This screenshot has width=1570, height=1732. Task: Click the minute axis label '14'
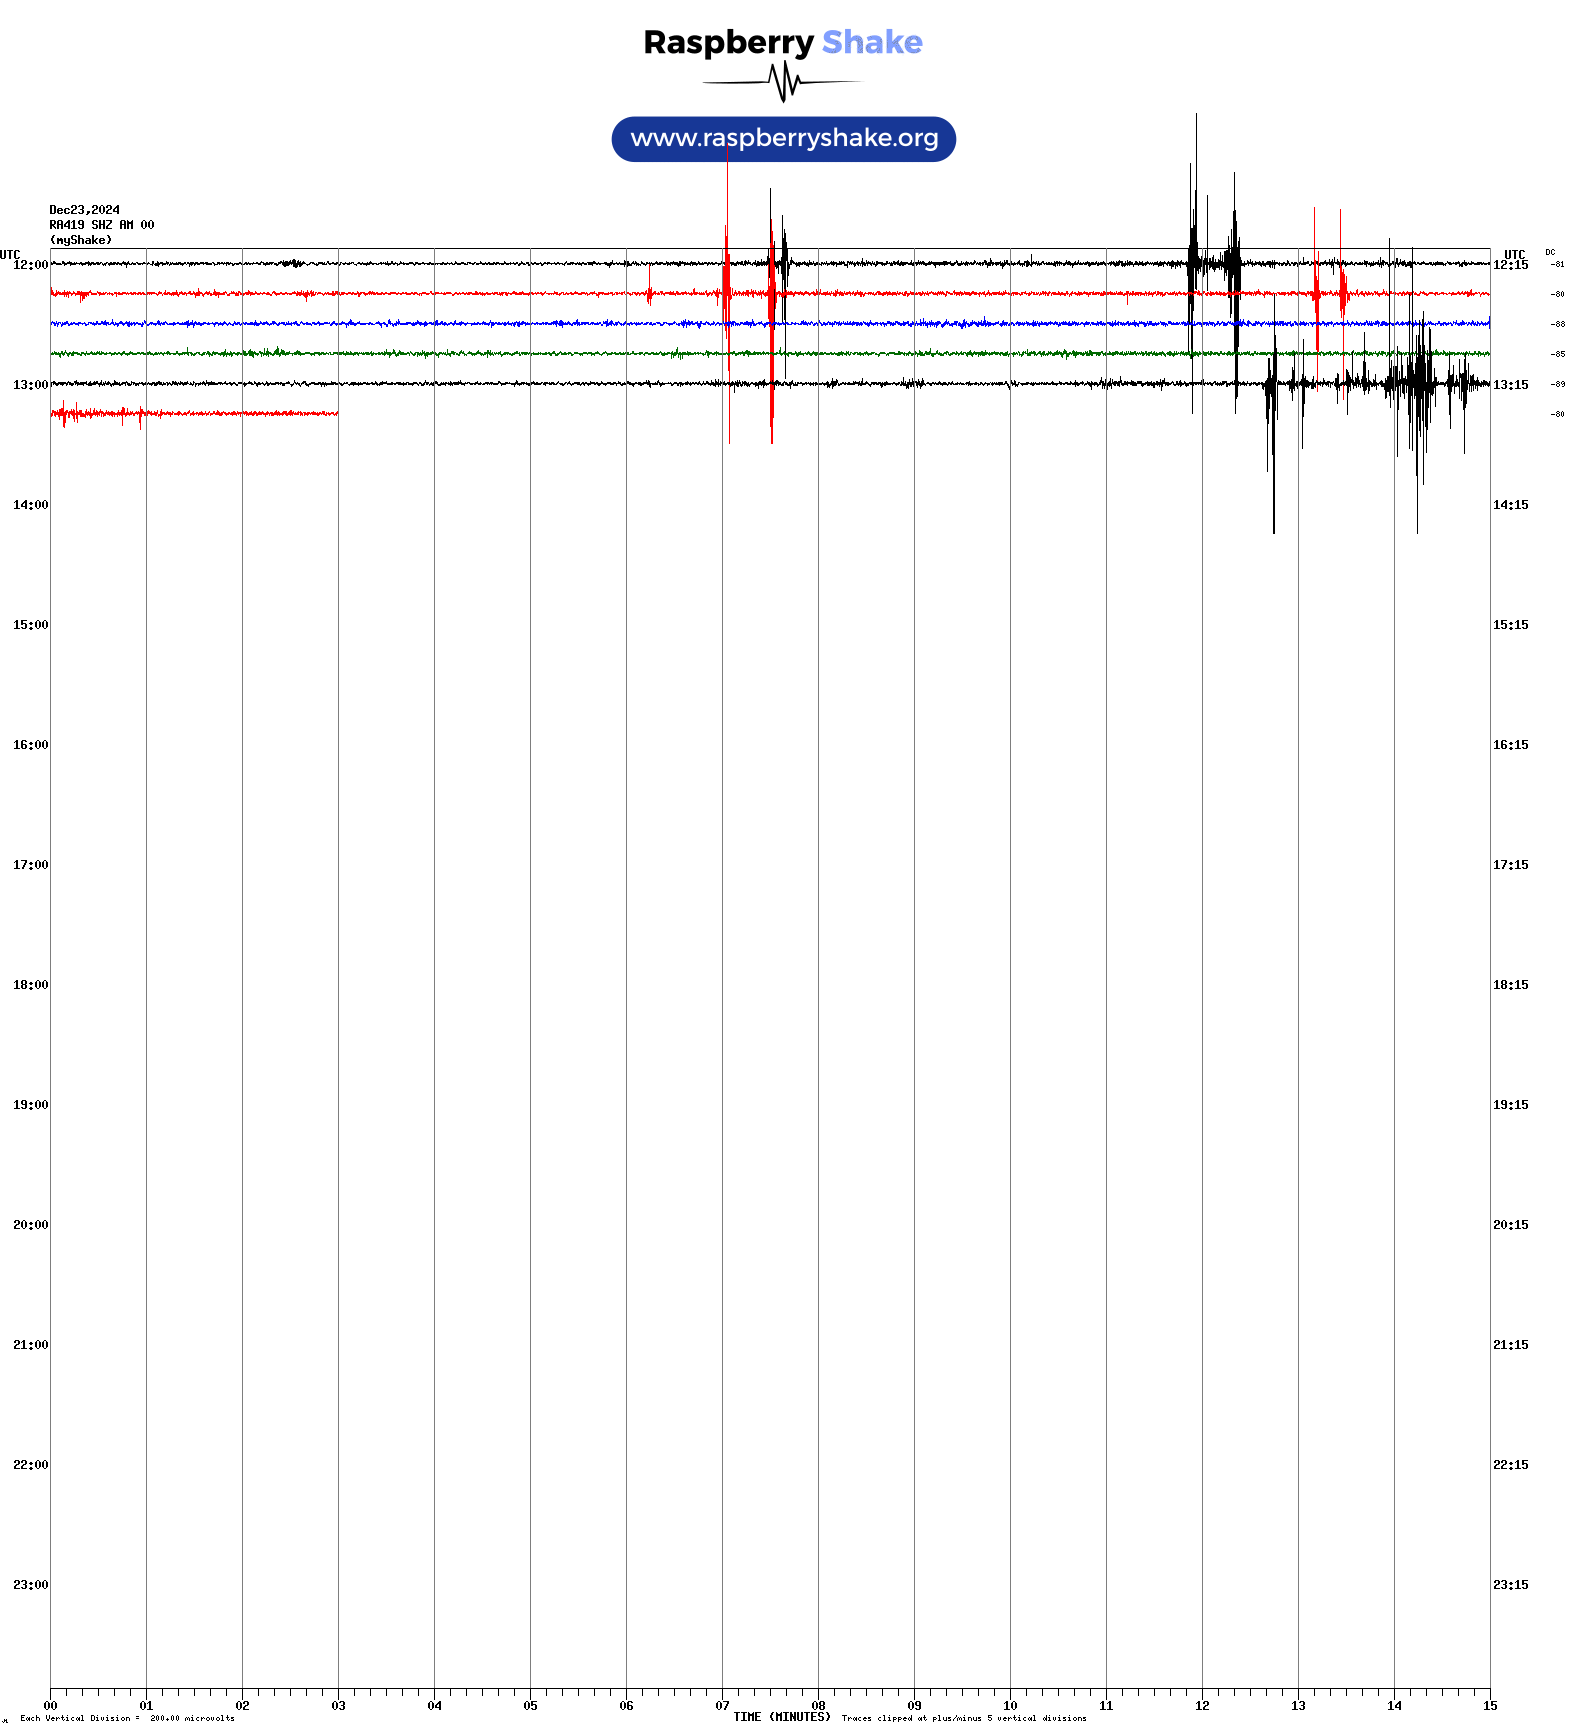pos(1394,1706)
